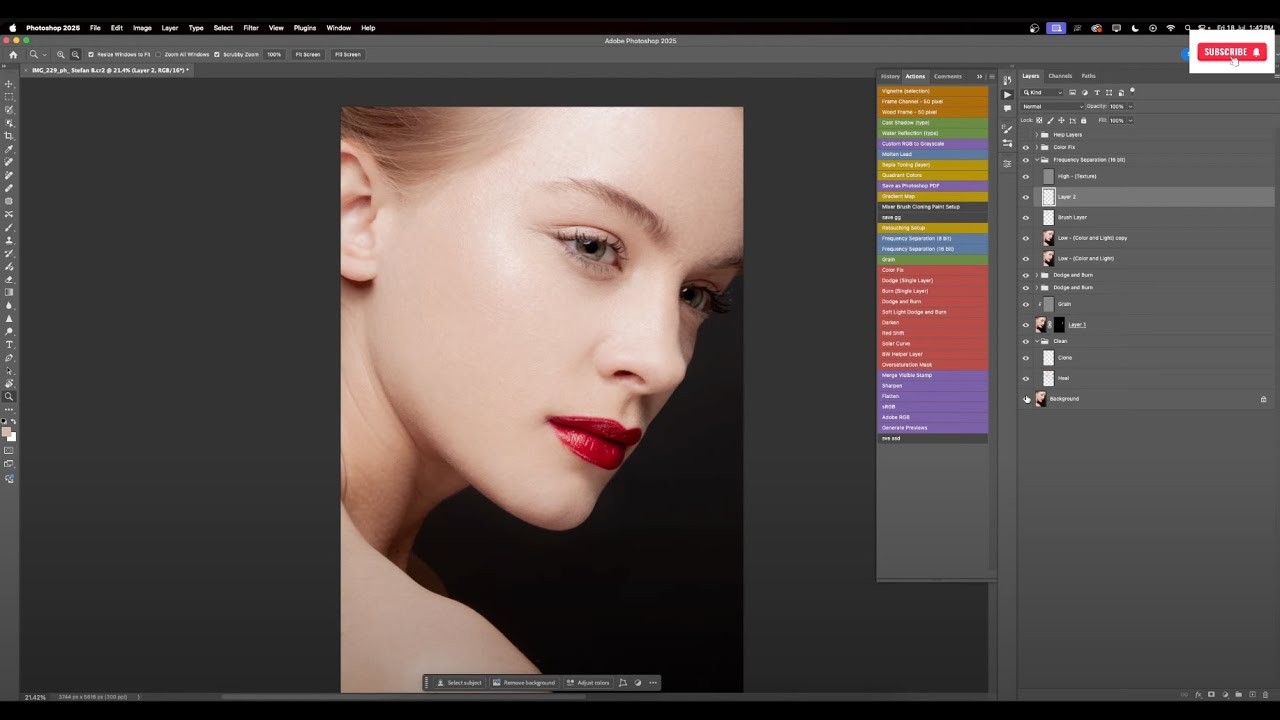The width and height of the screenshot is (1280, 720).
Task: Hide the Brush Layer visibility eye
Action: tap(1025, 217)
